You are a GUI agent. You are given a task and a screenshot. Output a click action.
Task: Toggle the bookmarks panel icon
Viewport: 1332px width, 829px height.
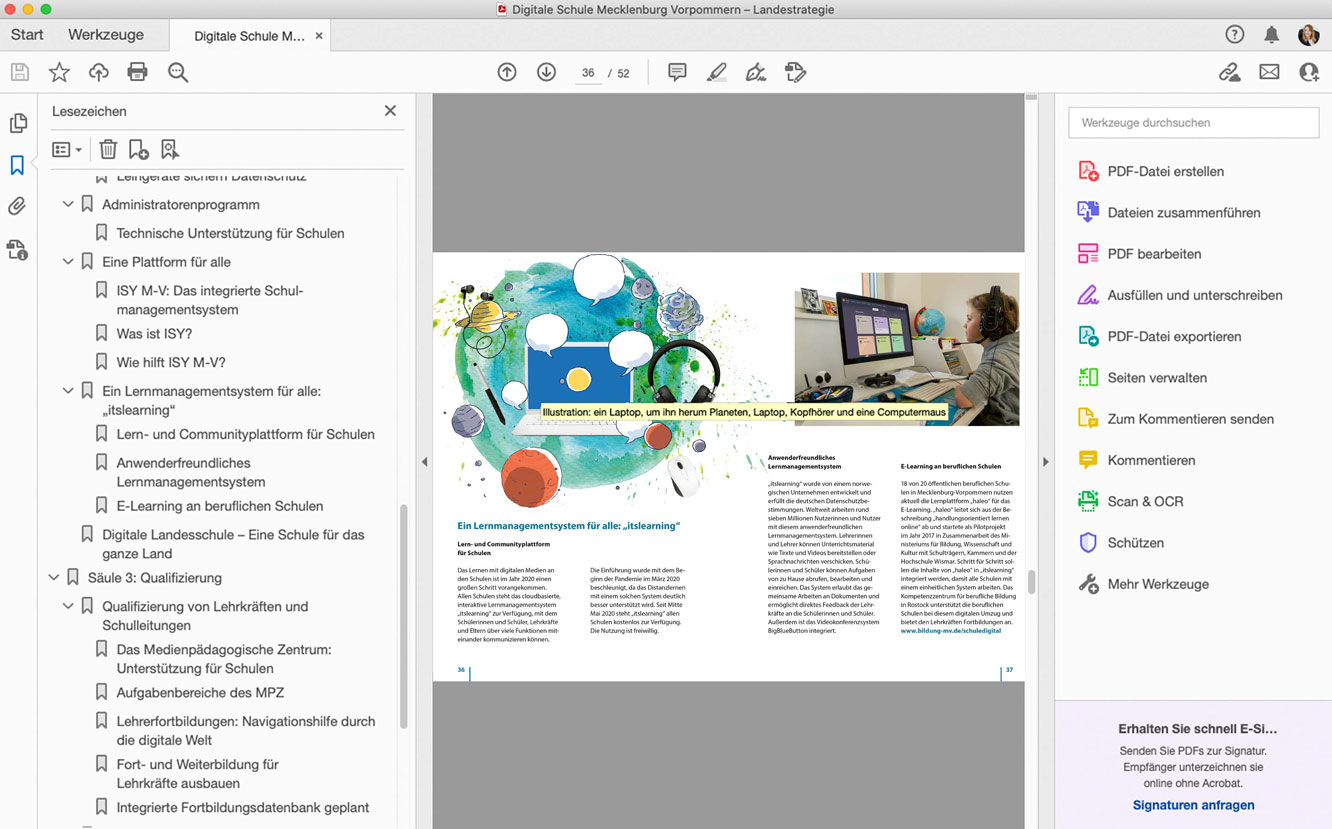click(17, 165)
